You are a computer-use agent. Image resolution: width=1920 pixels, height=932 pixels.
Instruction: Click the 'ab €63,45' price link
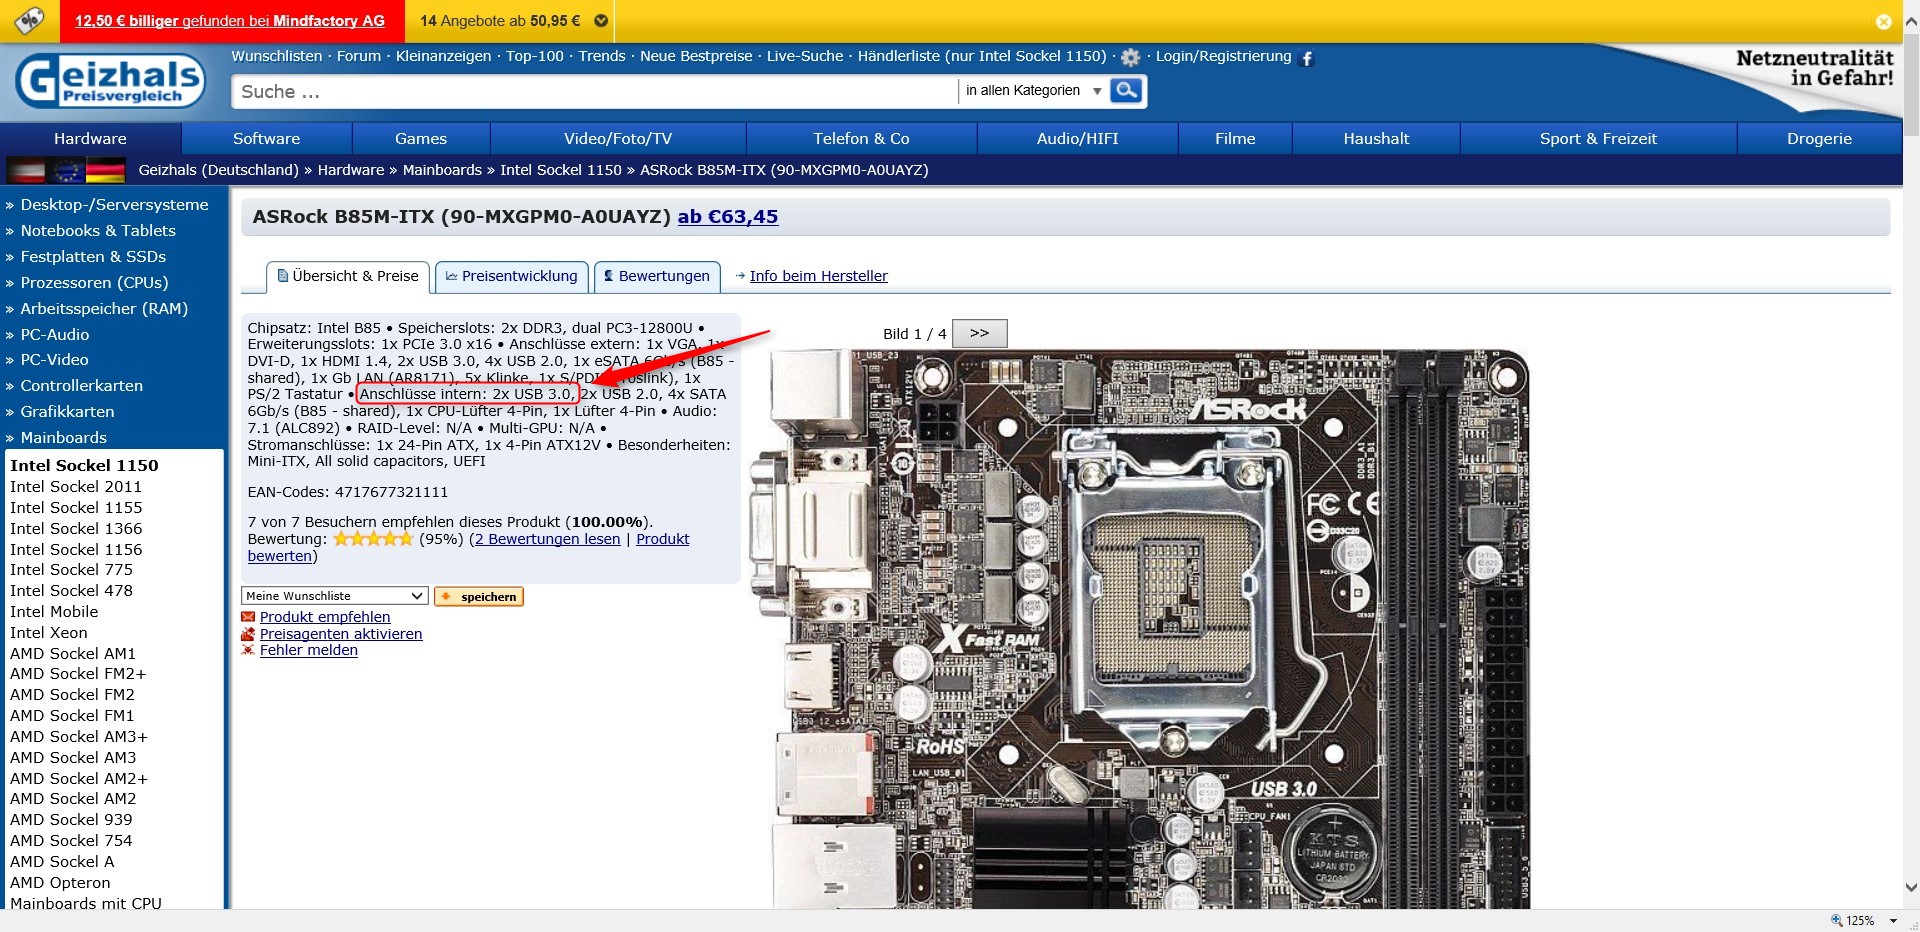(727, 217)
